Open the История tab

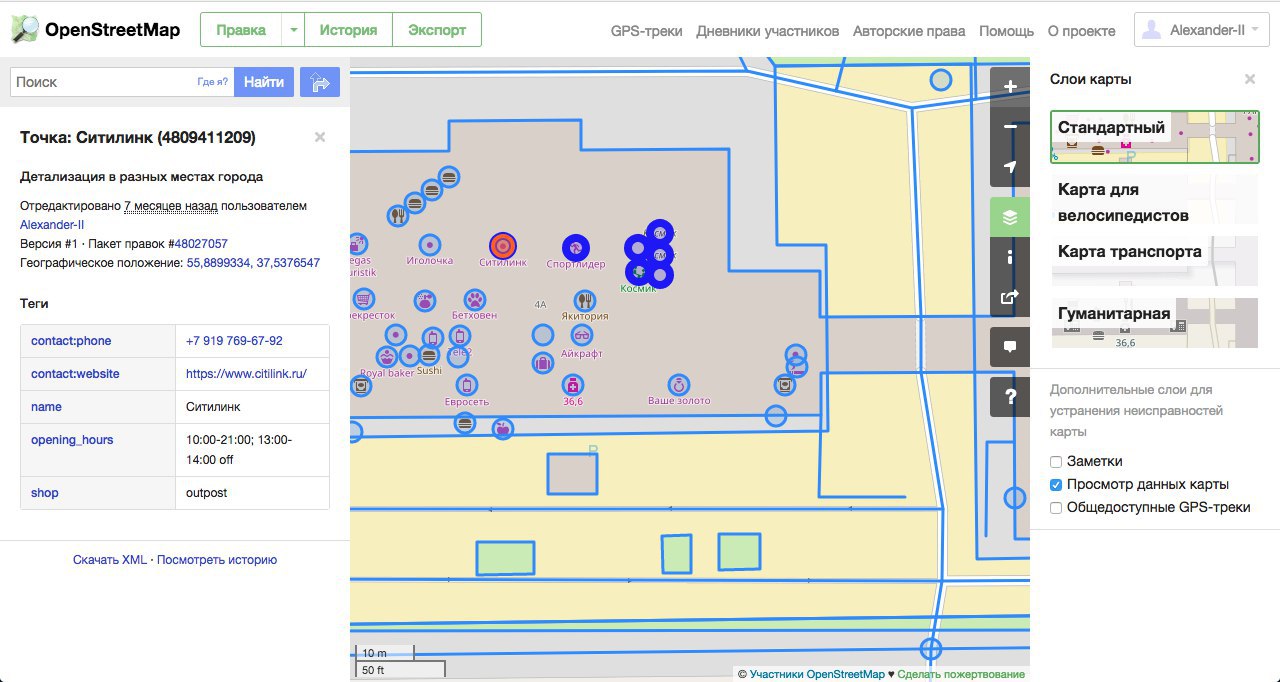pyautogui.click(x=348, y=30)
